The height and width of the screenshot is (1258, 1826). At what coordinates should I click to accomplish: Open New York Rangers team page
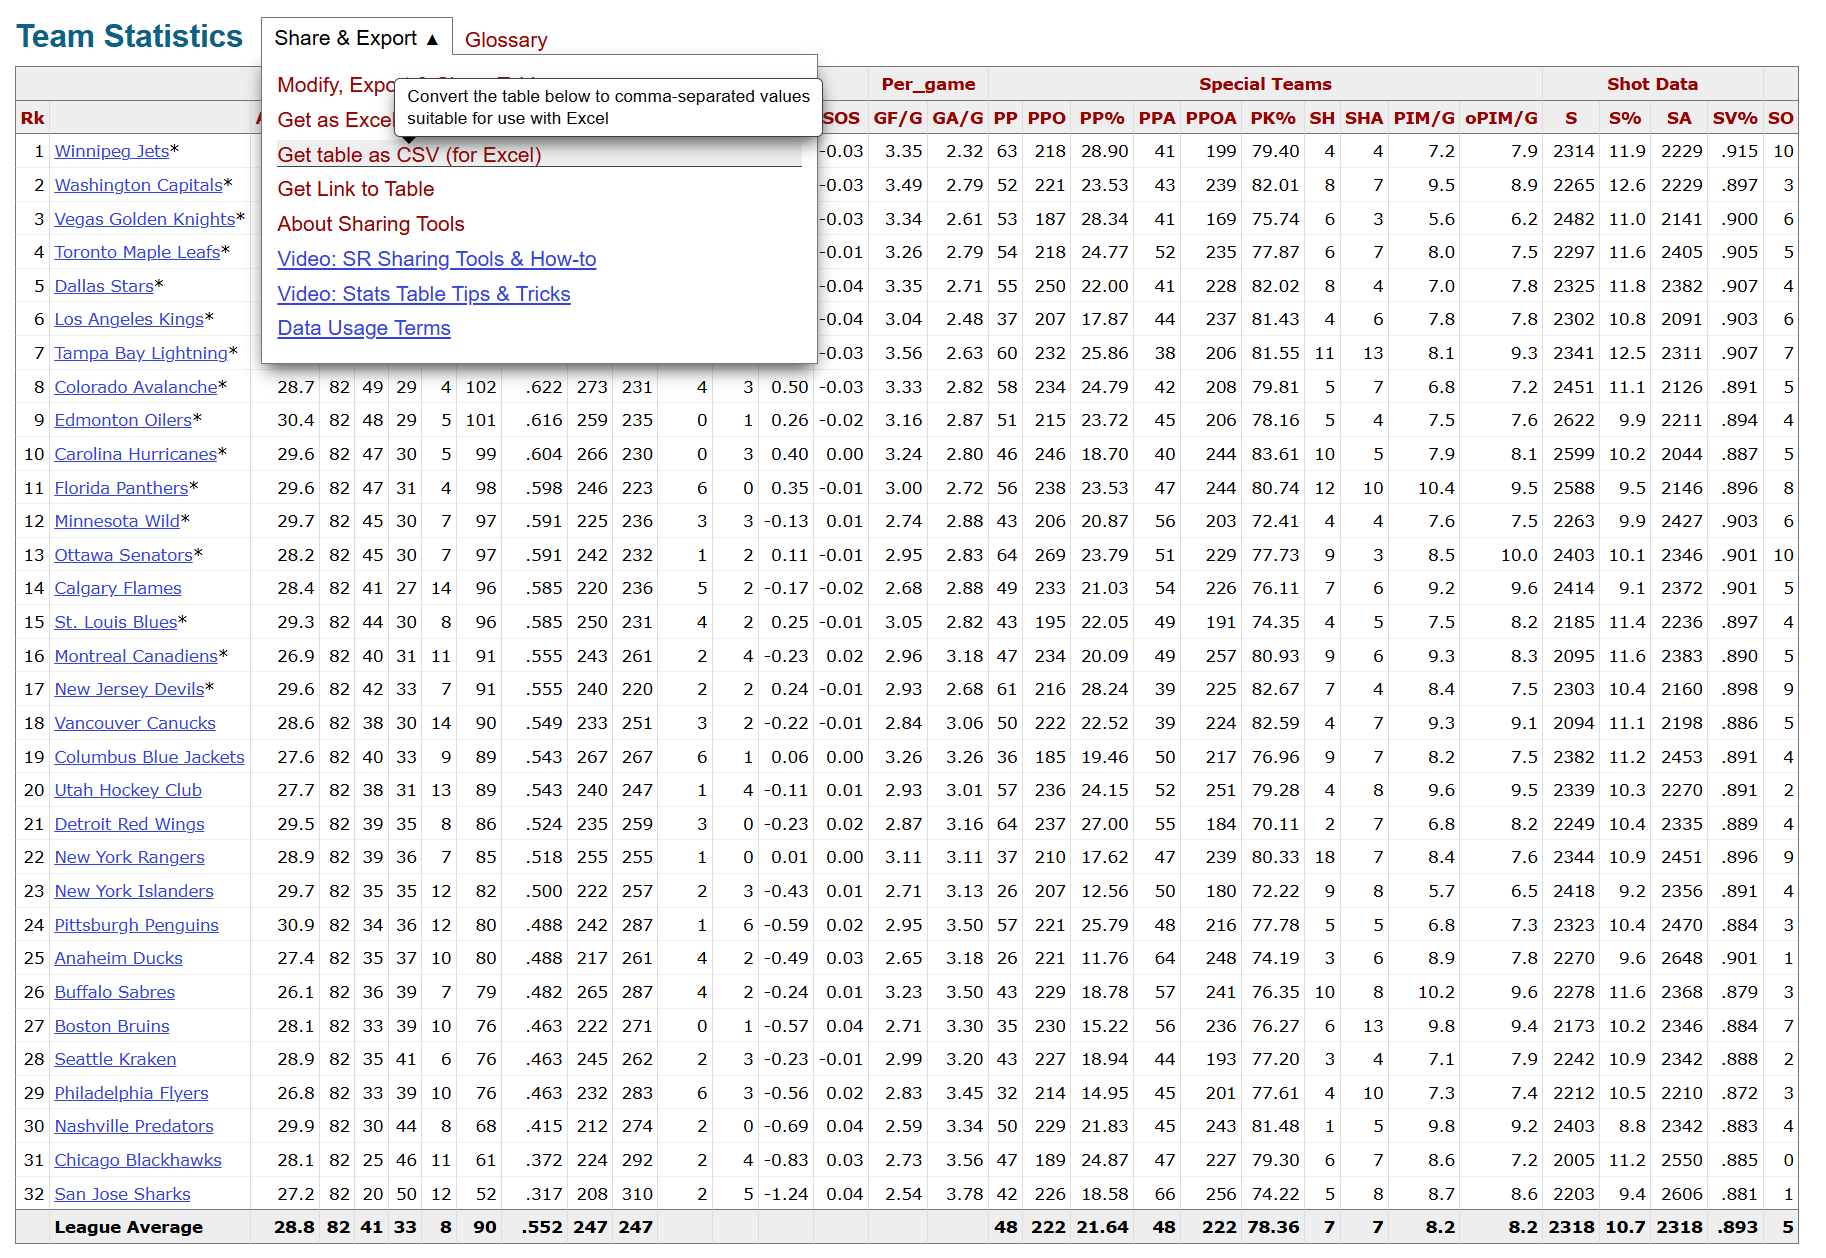(129, 857)
